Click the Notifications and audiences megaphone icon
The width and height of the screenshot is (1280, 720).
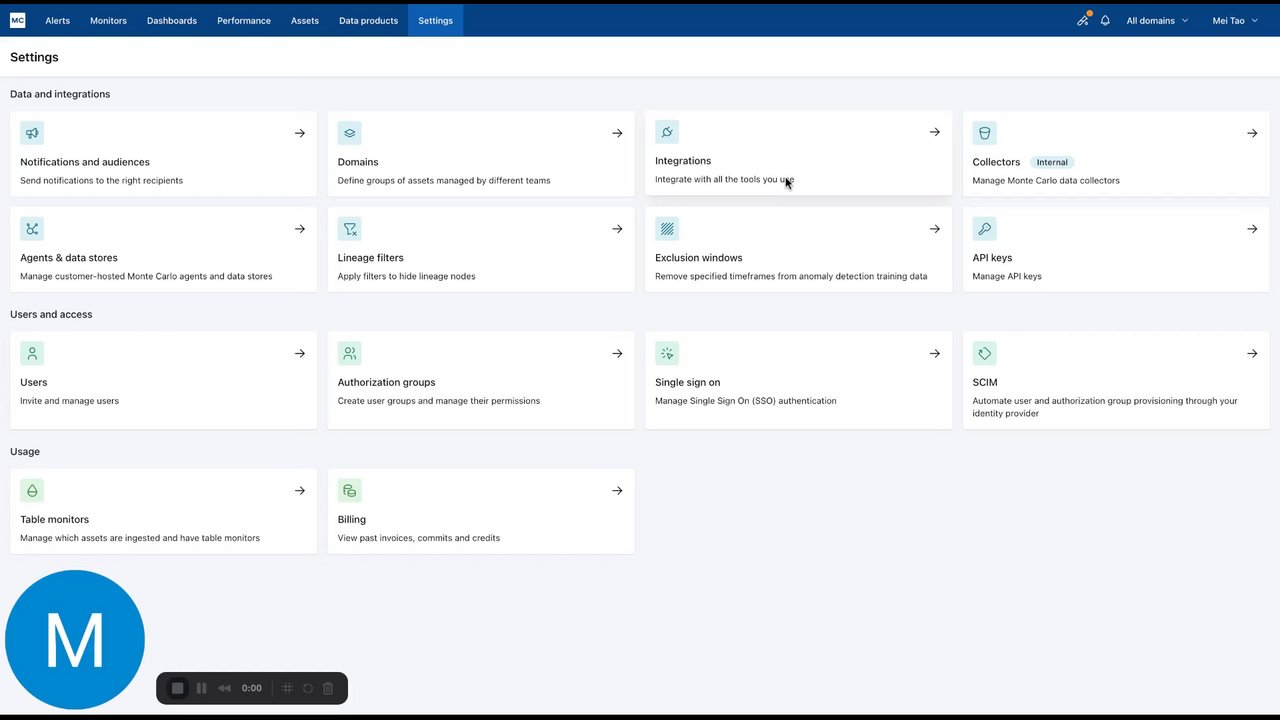[x=32, y=133]
